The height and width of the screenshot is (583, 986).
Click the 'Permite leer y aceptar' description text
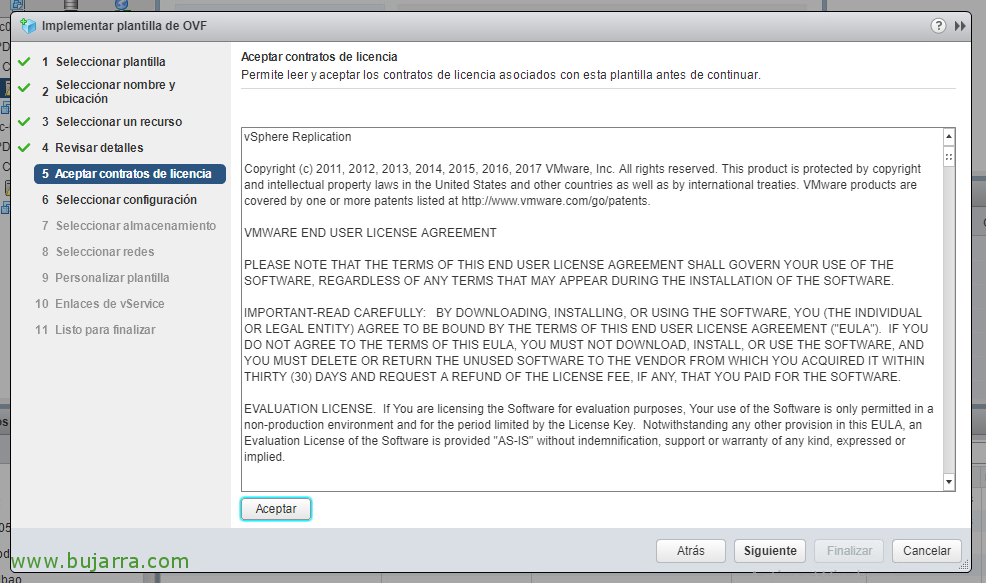point(501,75)
